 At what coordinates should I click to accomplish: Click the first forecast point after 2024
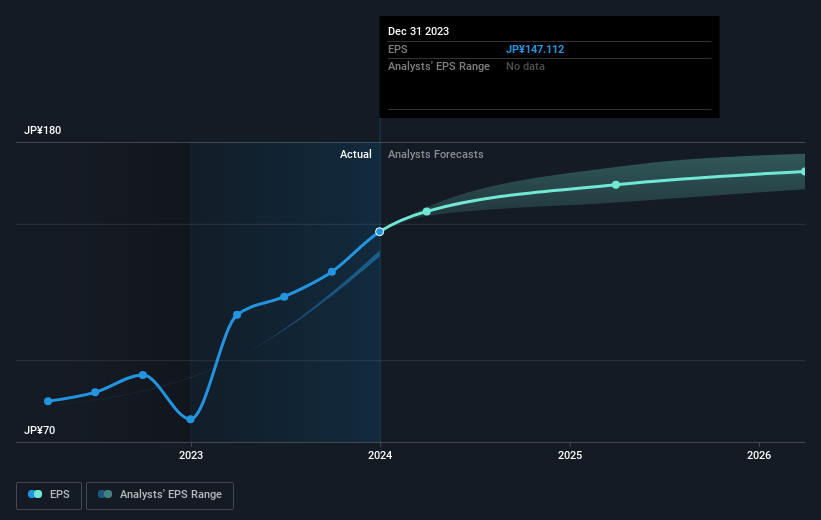tap(427, 212)
